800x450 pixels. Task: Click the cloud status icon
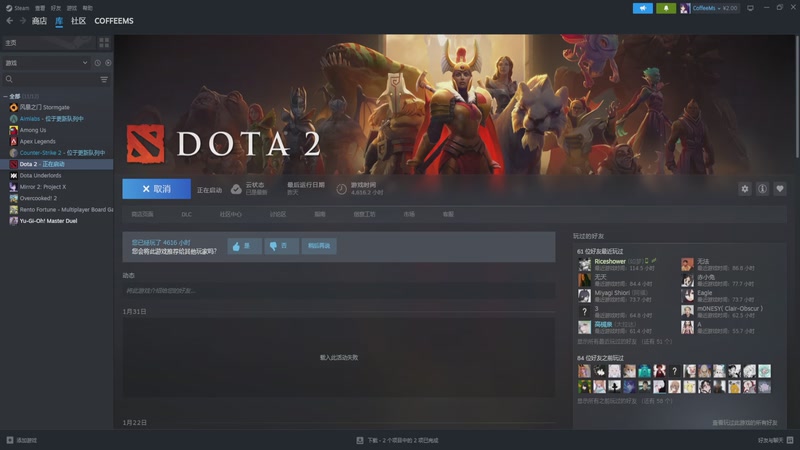pos(236,189)
